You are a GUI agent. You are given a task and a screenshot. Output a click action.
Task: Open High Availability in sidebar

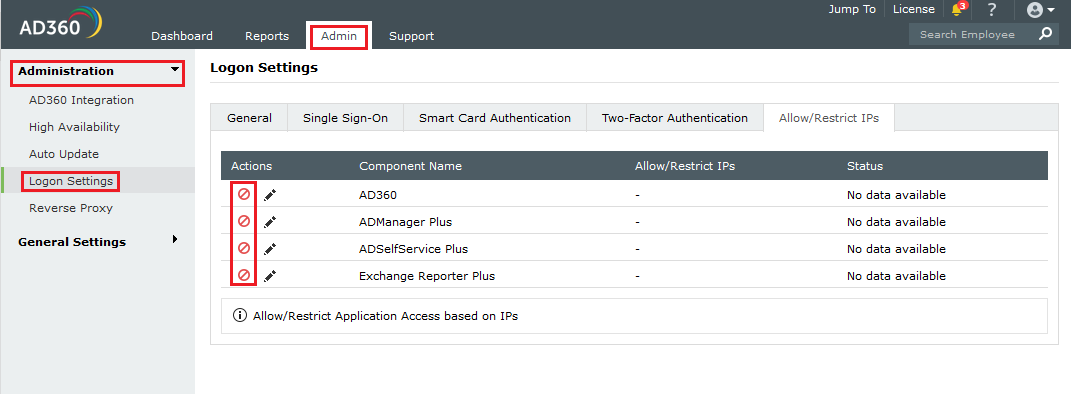[74, 127]
